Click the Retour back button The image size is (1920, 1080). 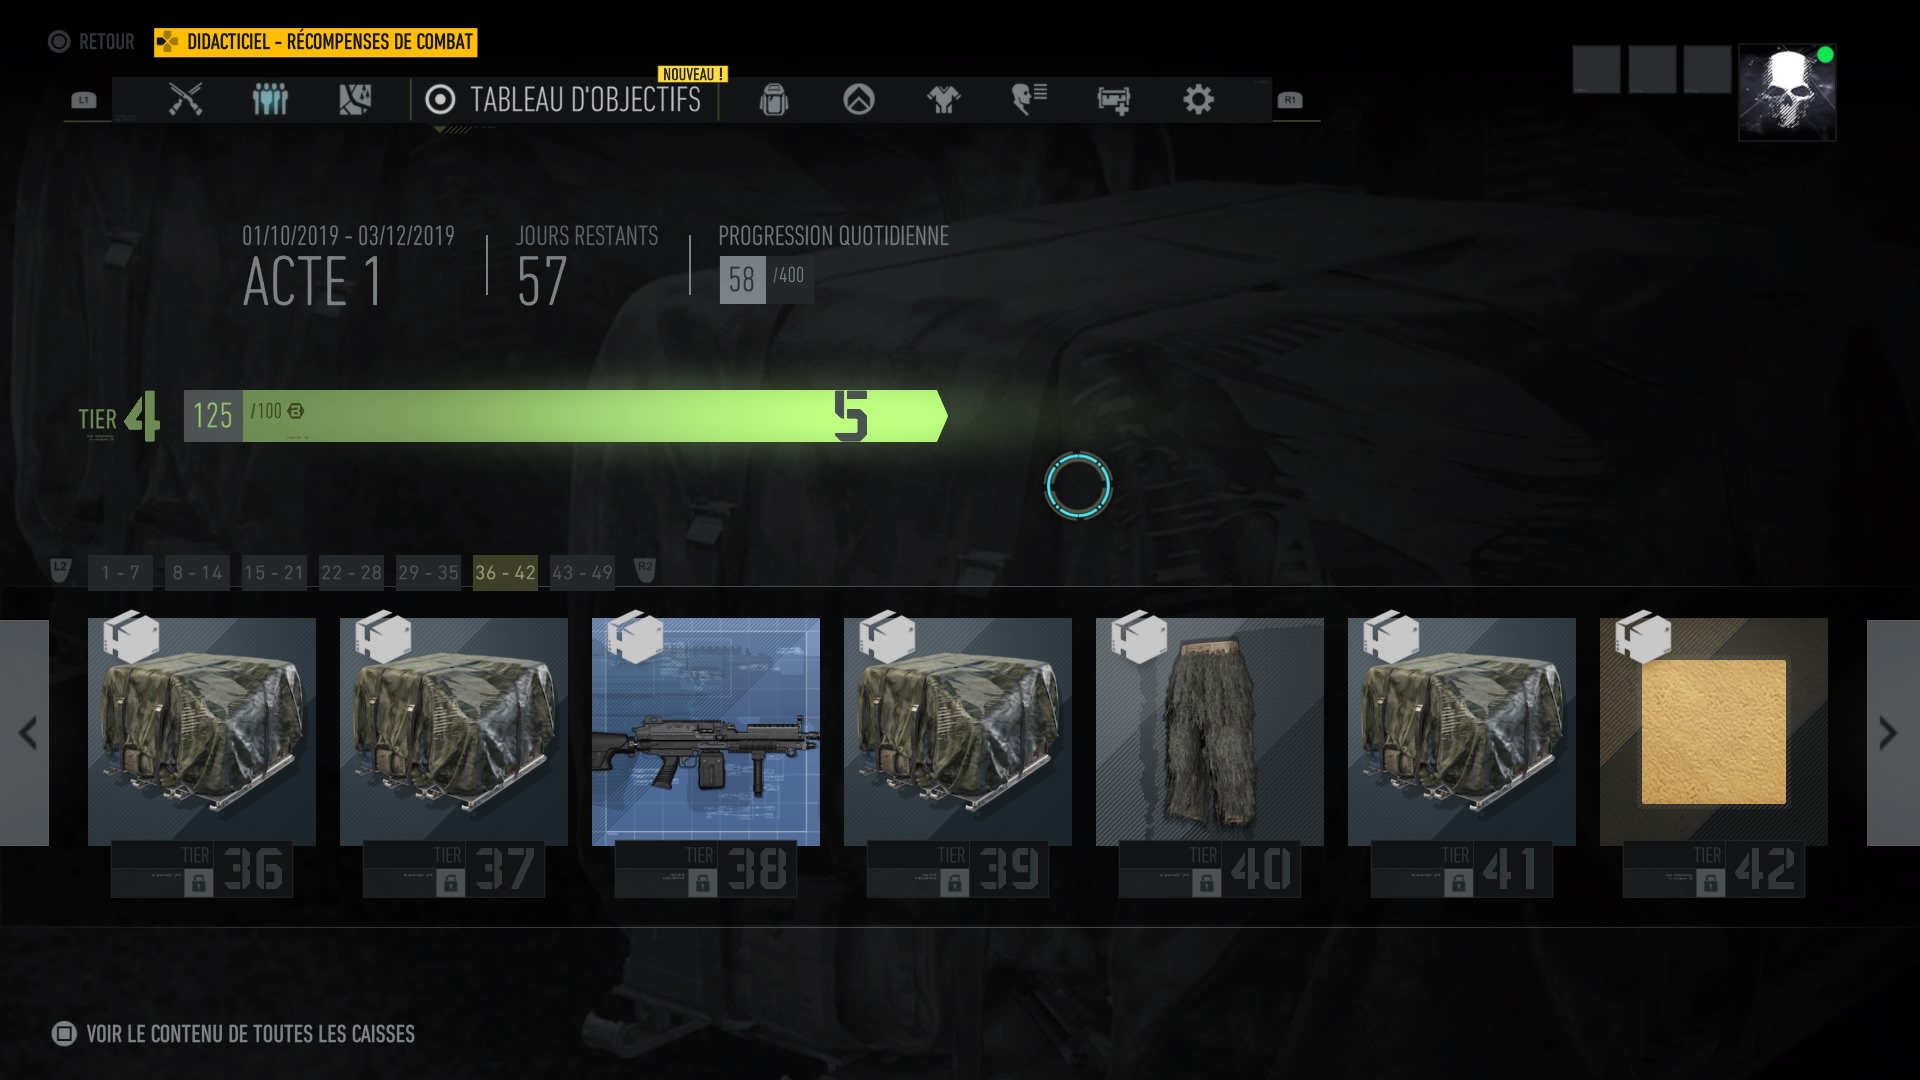click(91, 41)
